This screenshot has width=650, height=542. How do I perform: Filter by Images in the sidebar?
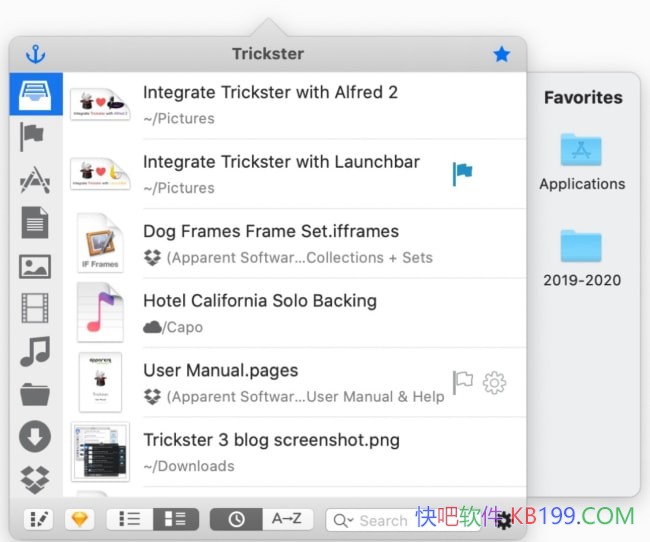[35, 266]
